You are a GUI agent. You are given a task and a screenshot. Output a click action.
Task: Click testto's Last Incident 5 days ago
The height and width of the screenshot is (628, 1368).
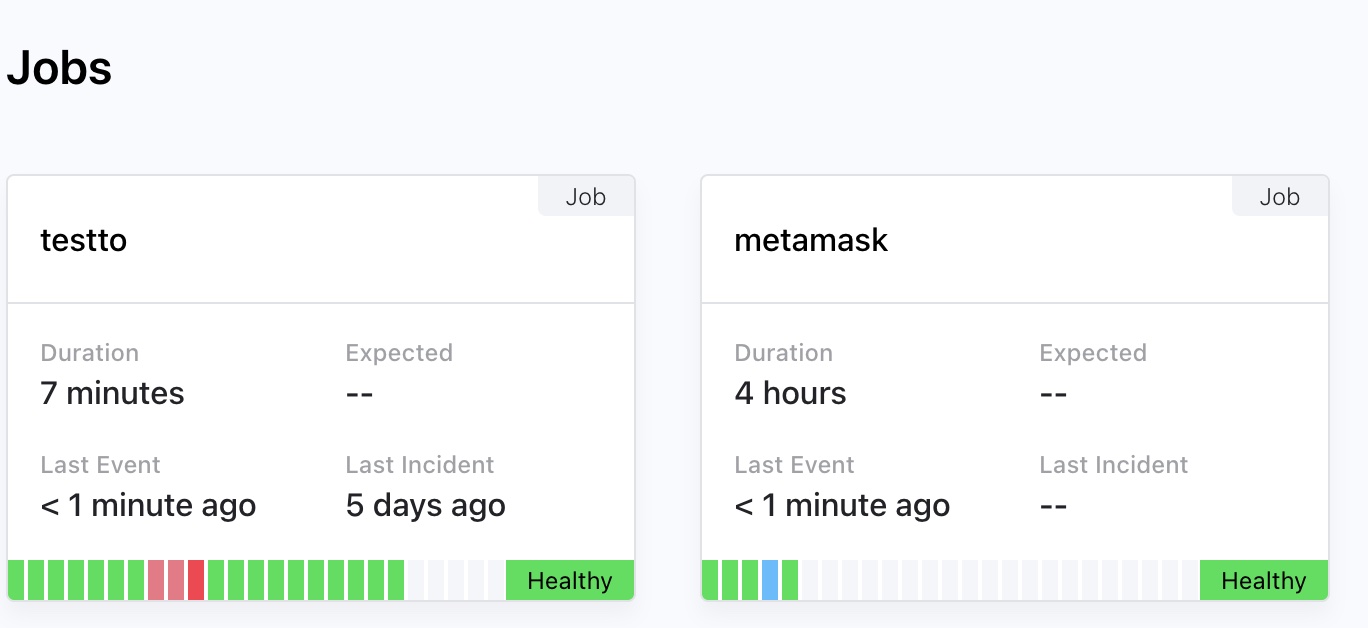coord(426,505)
